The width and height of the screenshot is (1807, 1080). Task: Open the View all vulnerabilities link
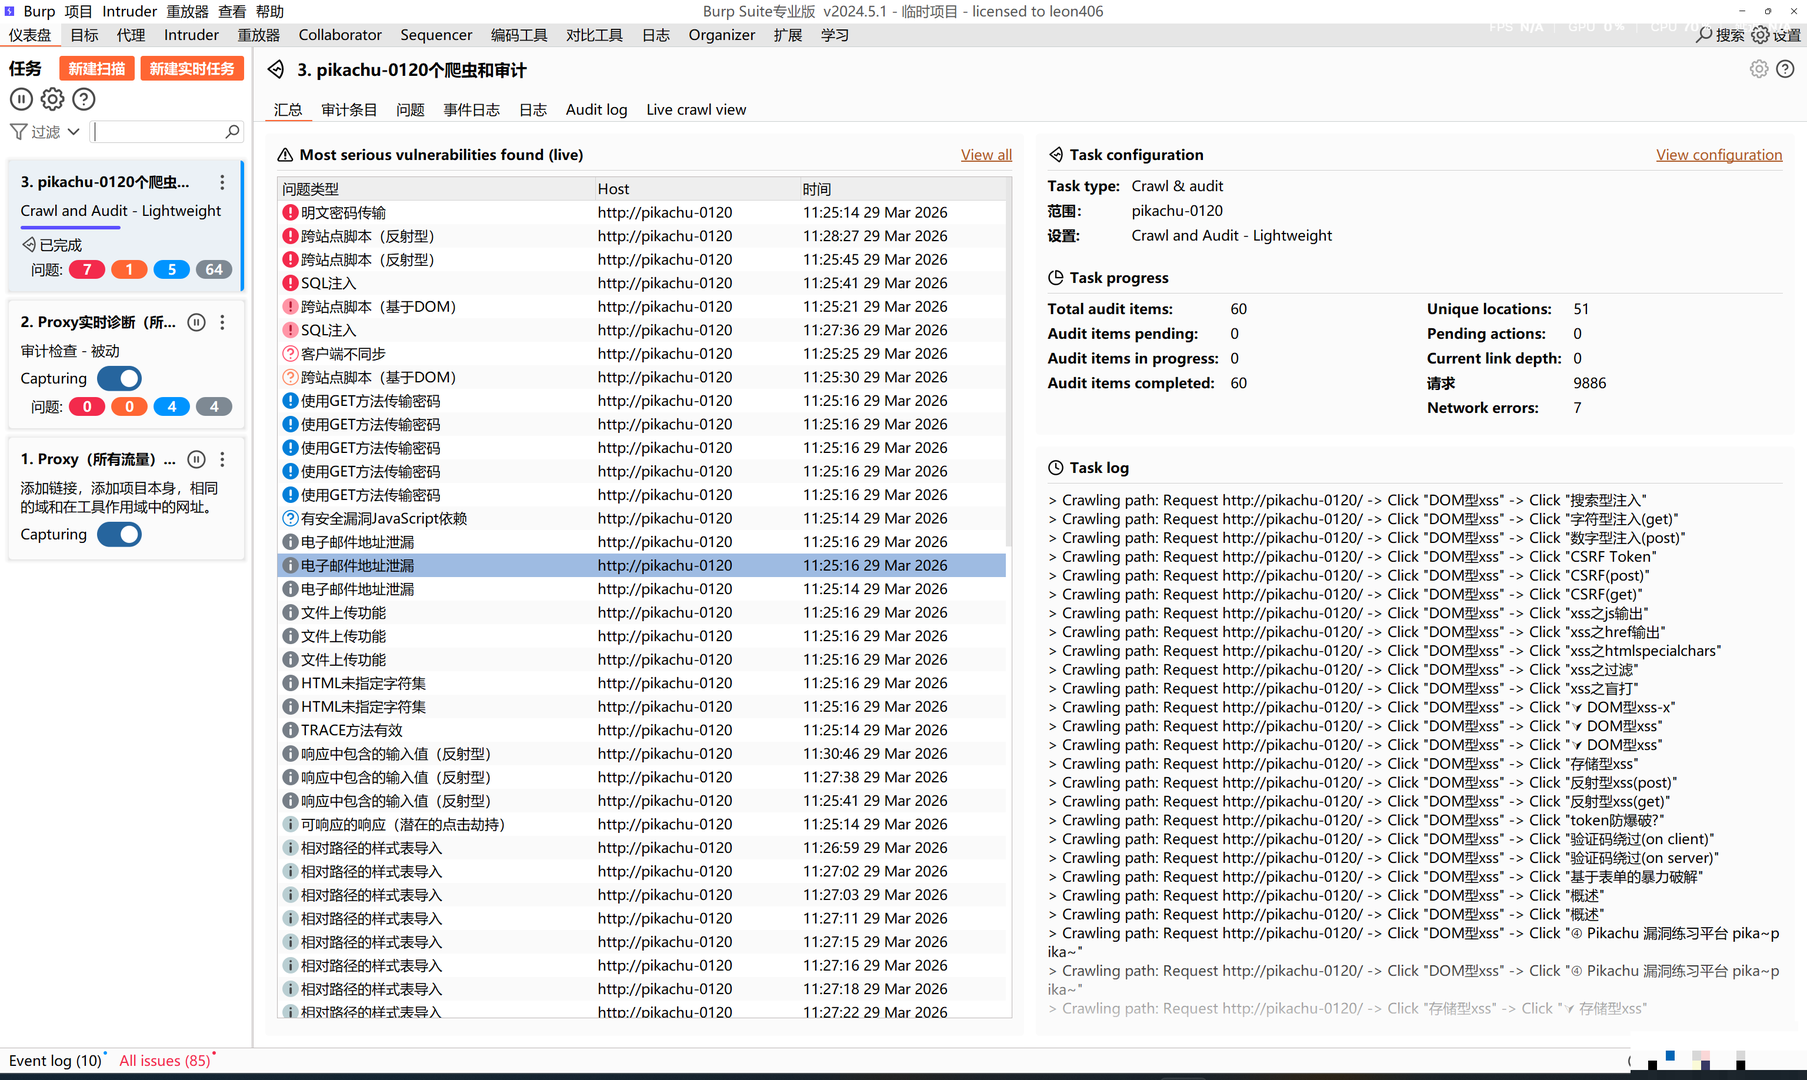coord(986,155)
